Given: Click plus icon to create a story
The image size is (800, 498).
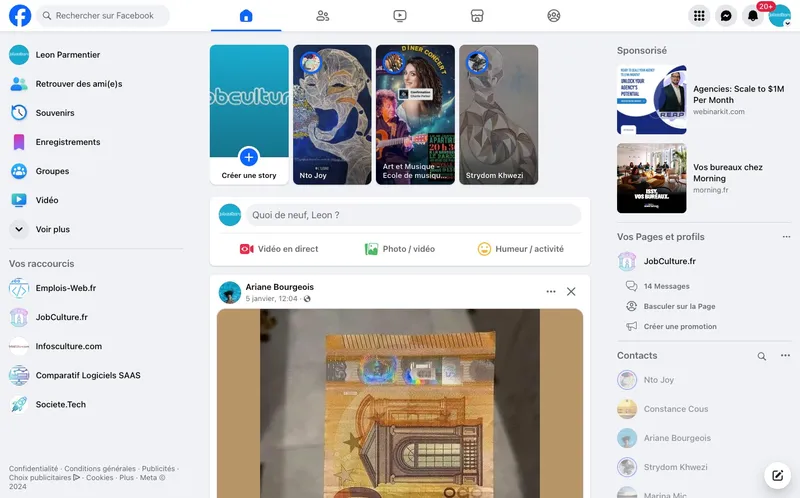Looking at the screenshot, I should [249, 157].
